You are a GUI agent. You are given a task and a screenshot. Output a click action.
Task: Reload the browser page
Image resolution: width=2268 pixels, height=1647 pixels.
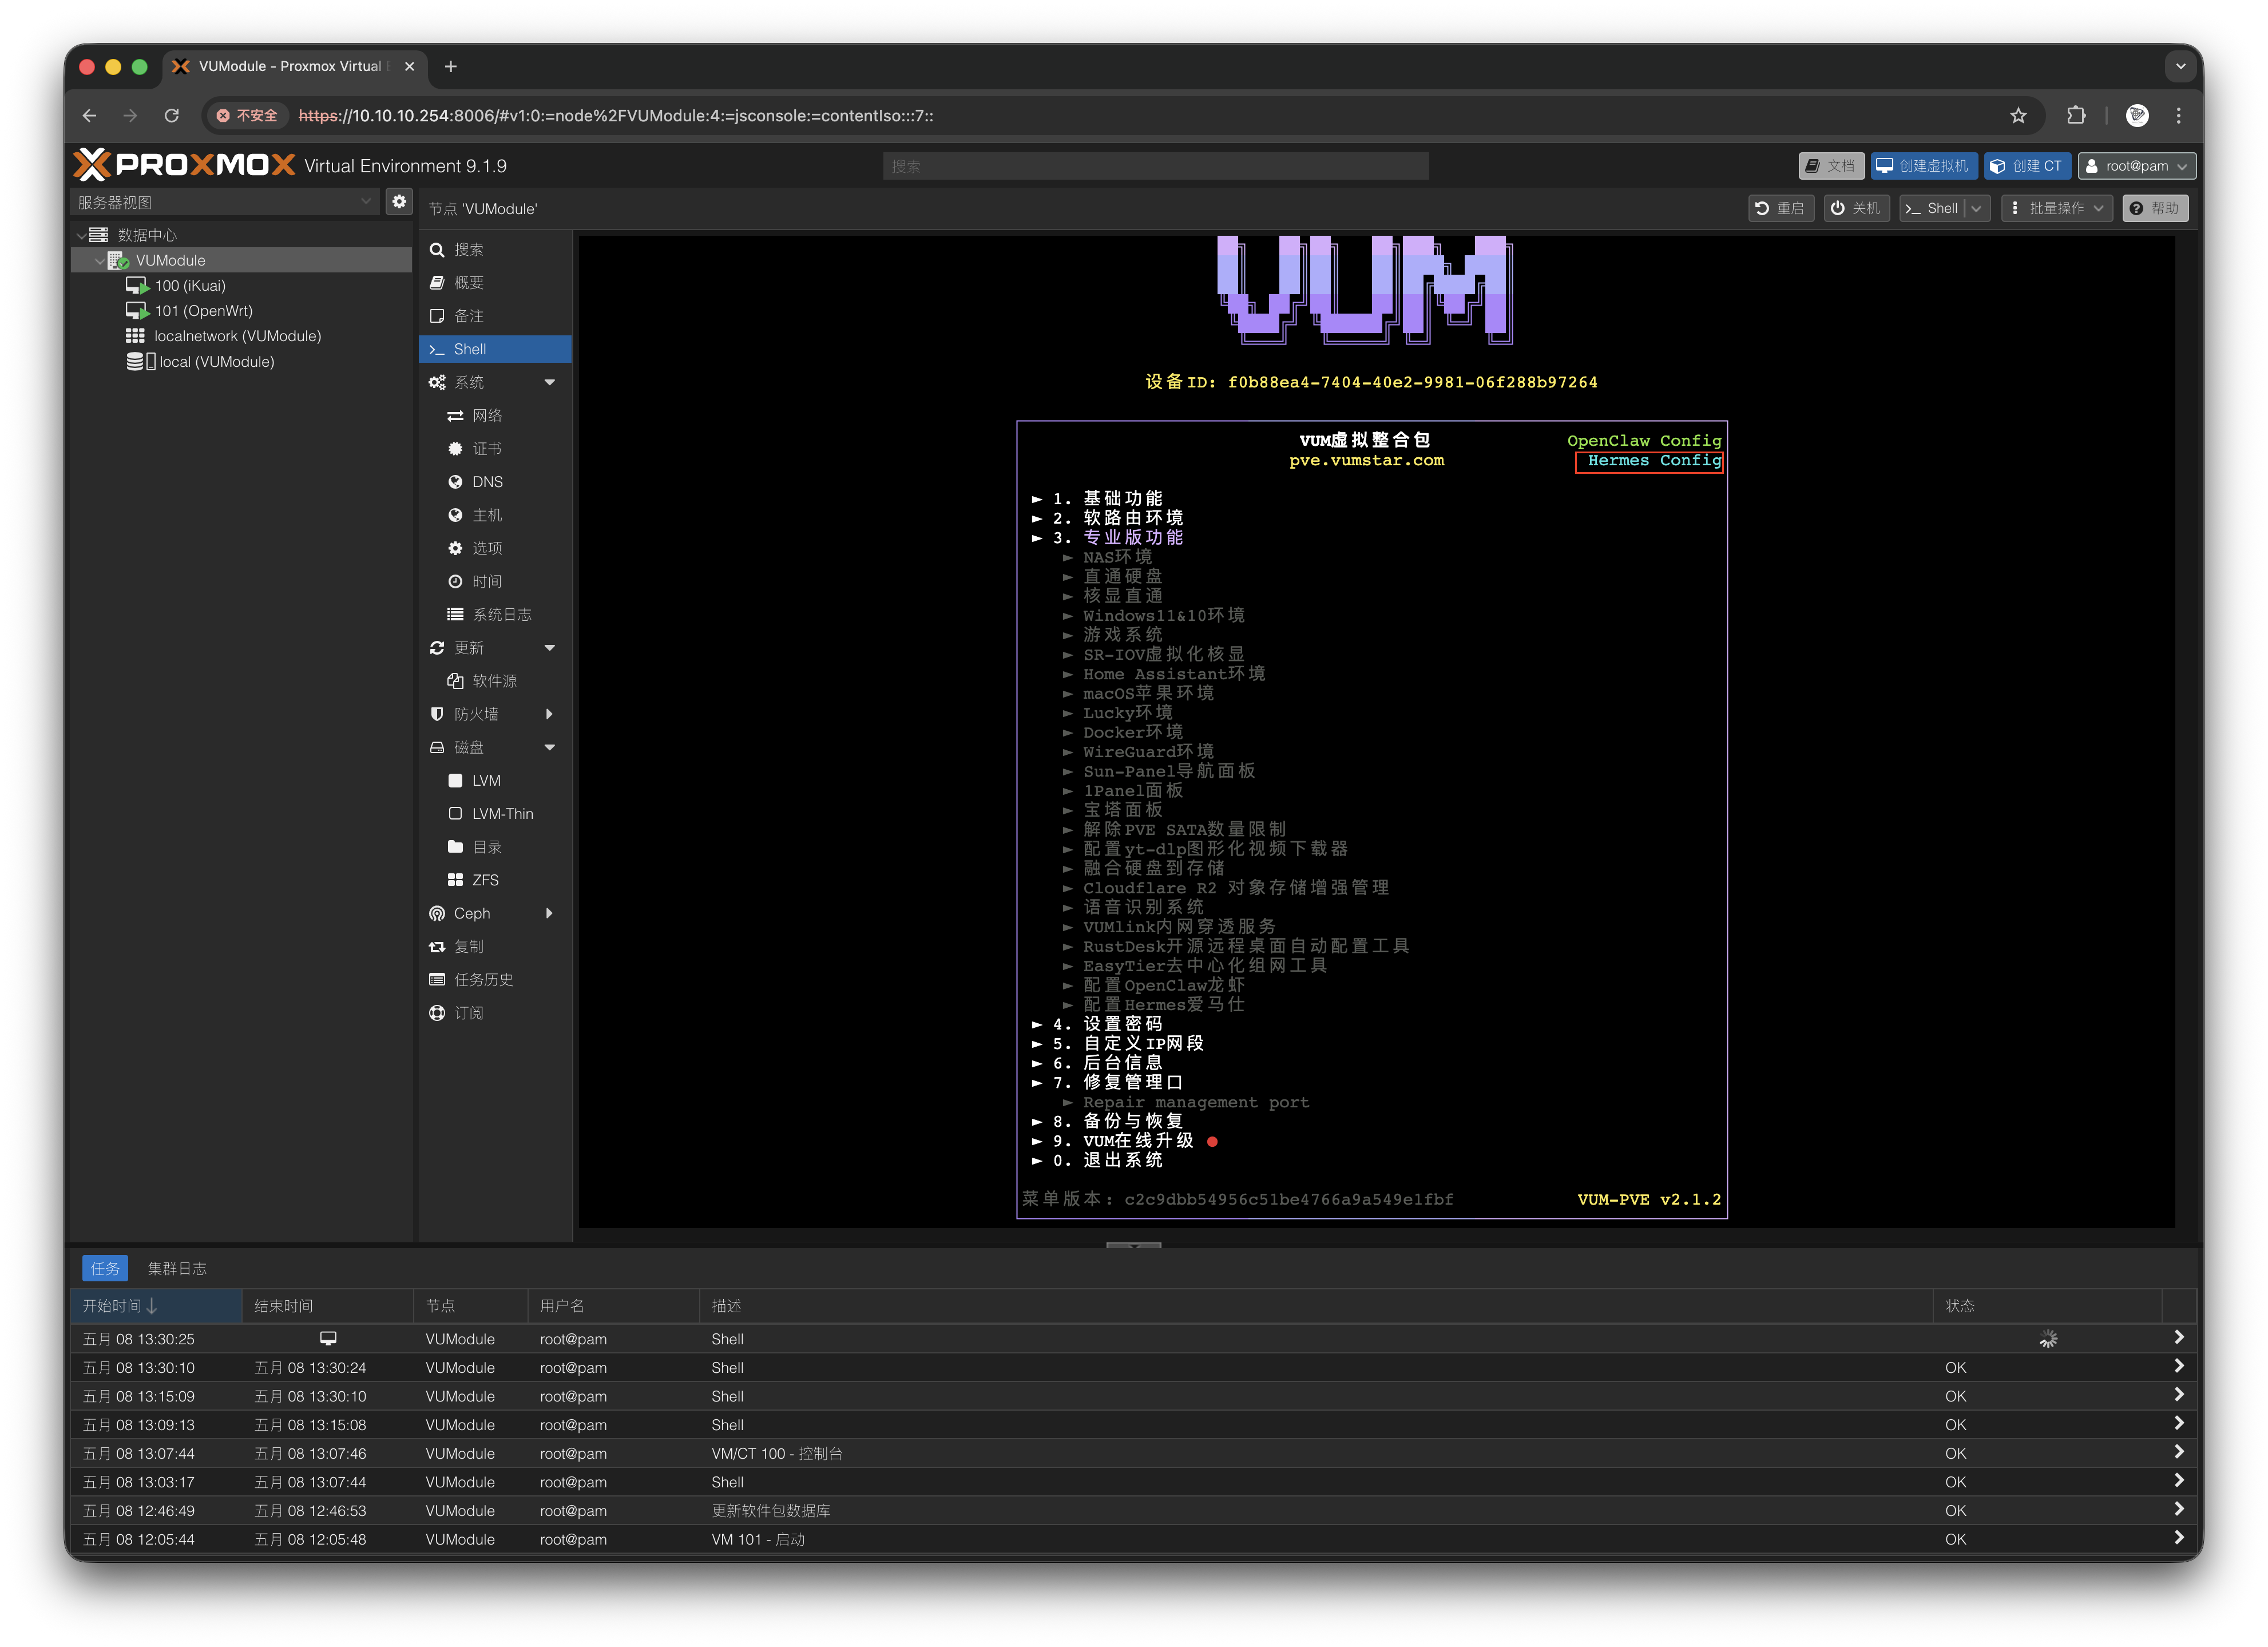[x=172, y=115]
